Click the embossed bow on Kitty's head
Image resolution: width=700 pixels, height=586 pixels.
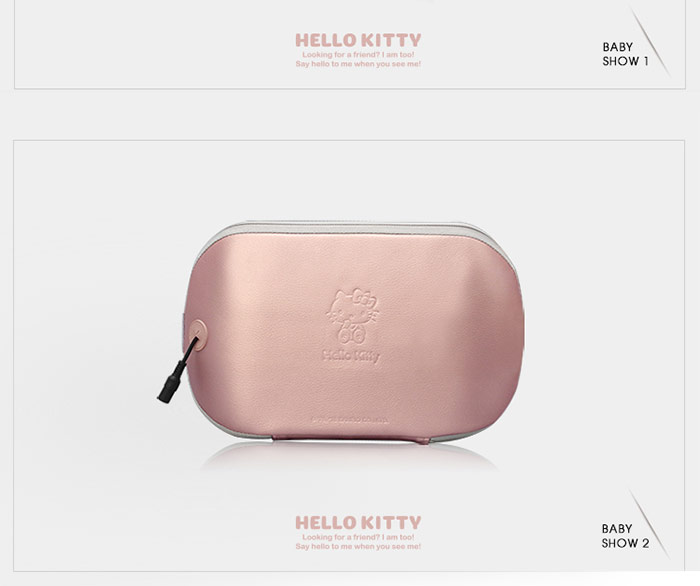tap(363, 296)
